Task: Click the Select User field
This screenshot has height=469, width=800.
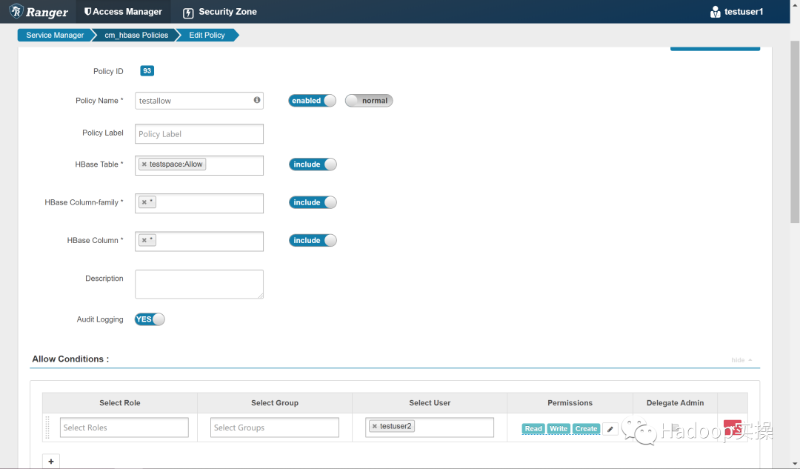Action: (430, 428)
